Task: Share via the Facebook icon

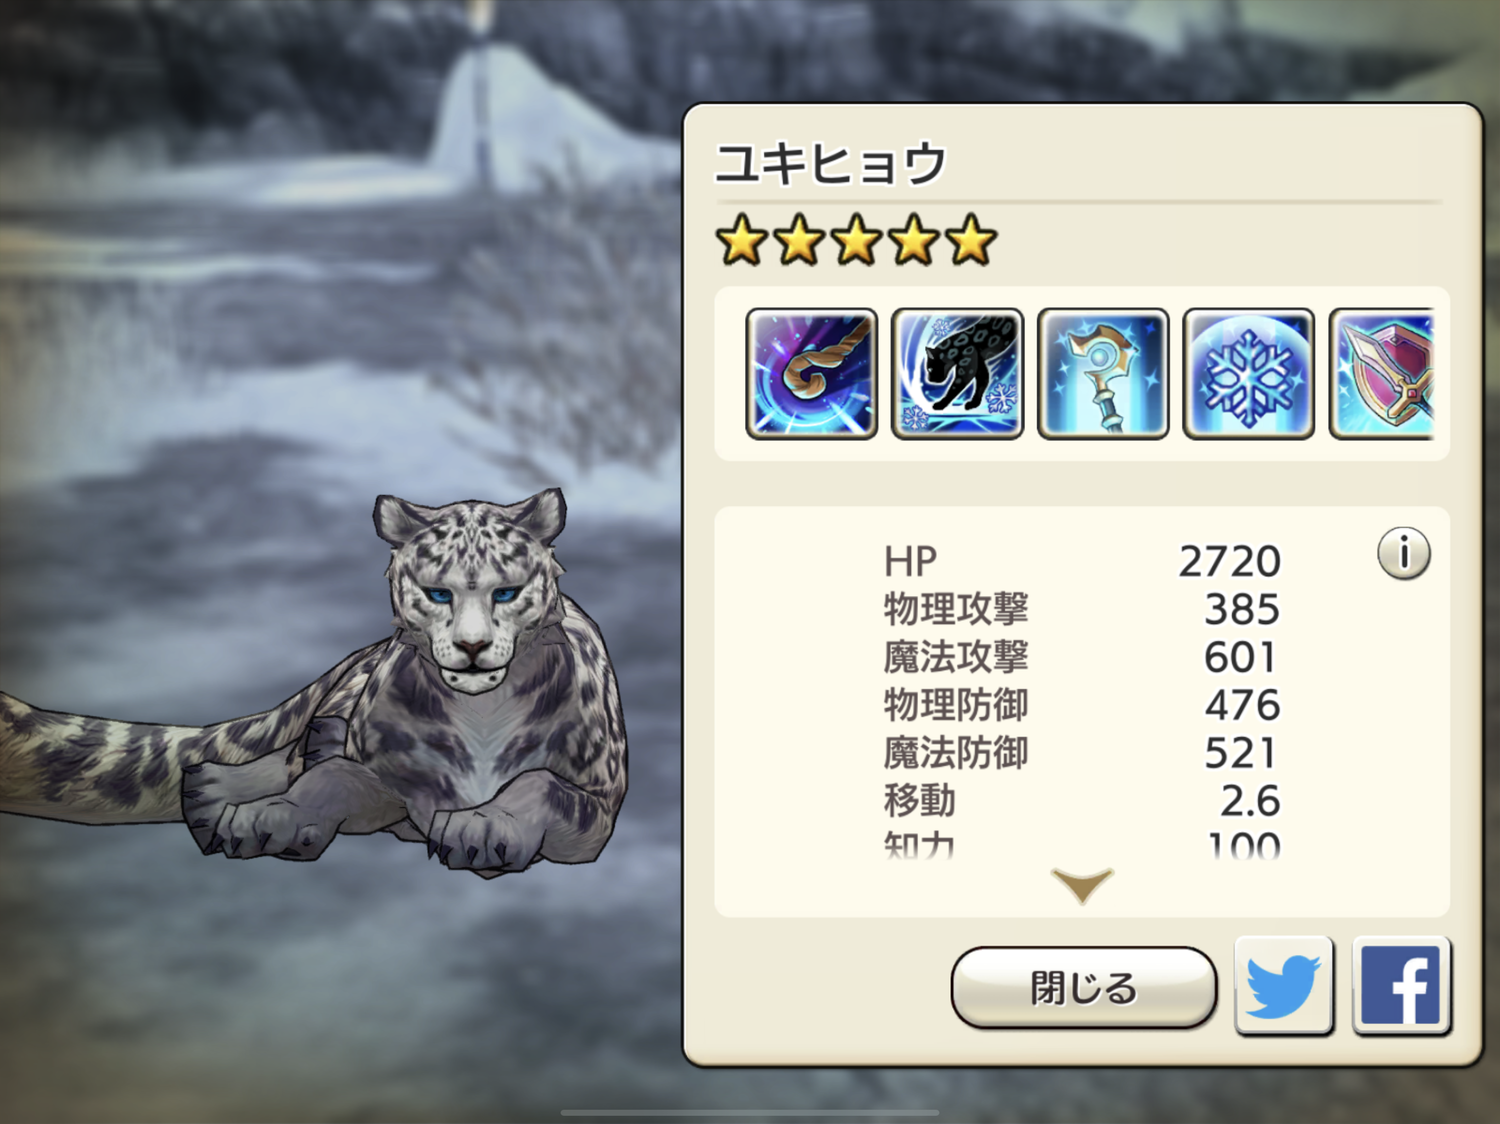Action: (1401, 985)
